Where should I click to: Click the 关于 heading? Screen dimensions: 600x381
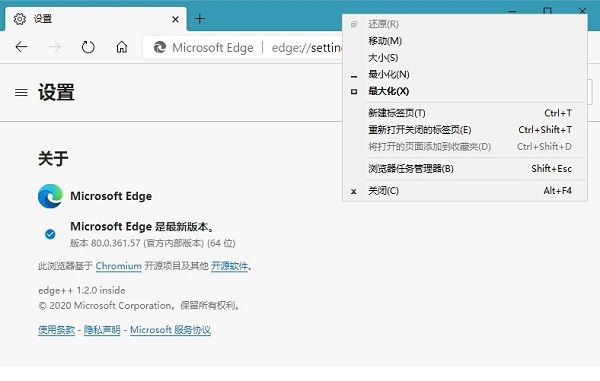[53, 158]
